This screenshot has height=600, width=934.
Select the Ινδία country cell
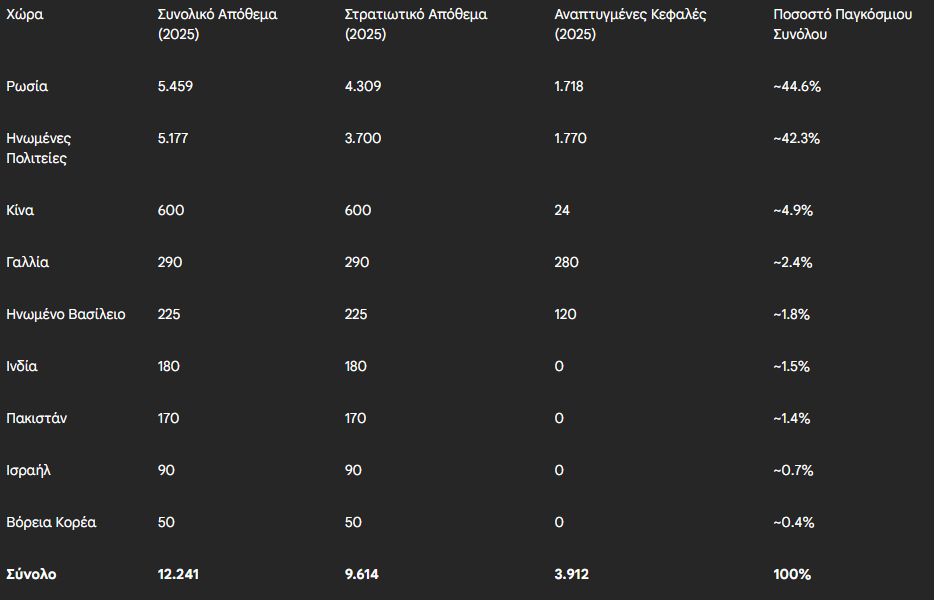click(22, 366)
